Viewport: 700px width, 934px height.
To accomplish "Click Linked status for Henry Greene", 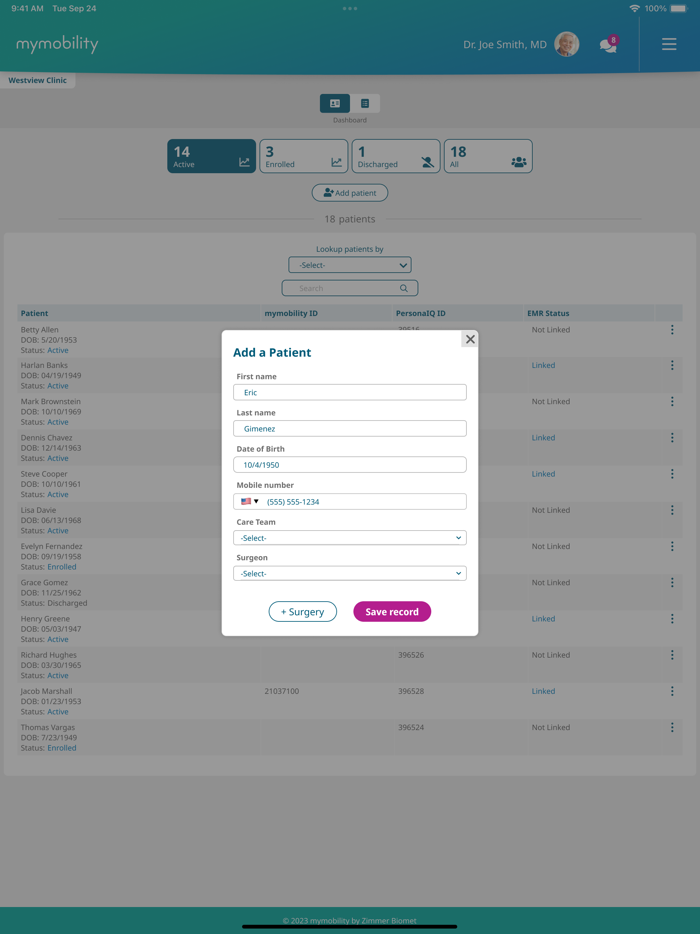I will click(543, 619).
